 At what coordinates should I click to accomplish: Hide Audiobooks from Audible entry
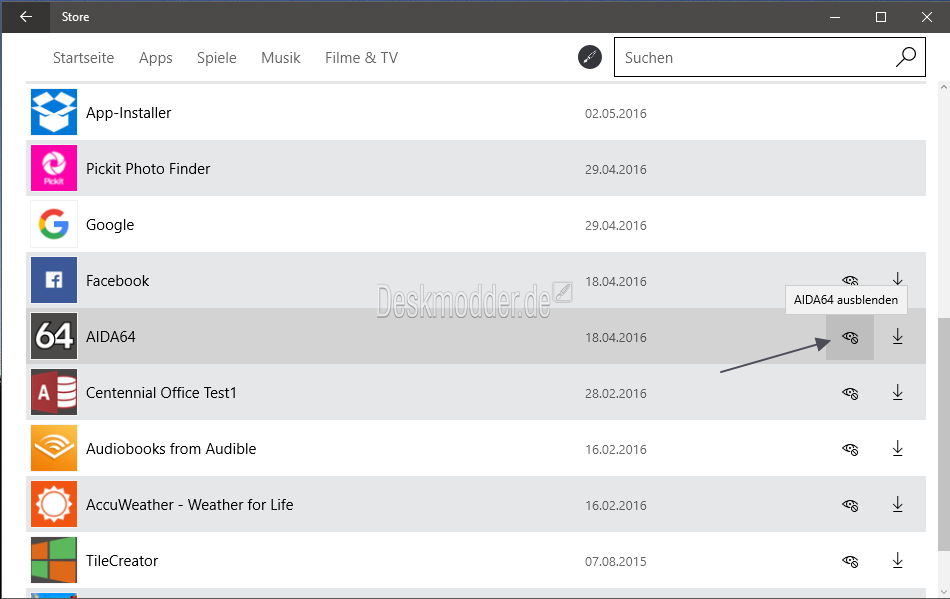point(850,449)
